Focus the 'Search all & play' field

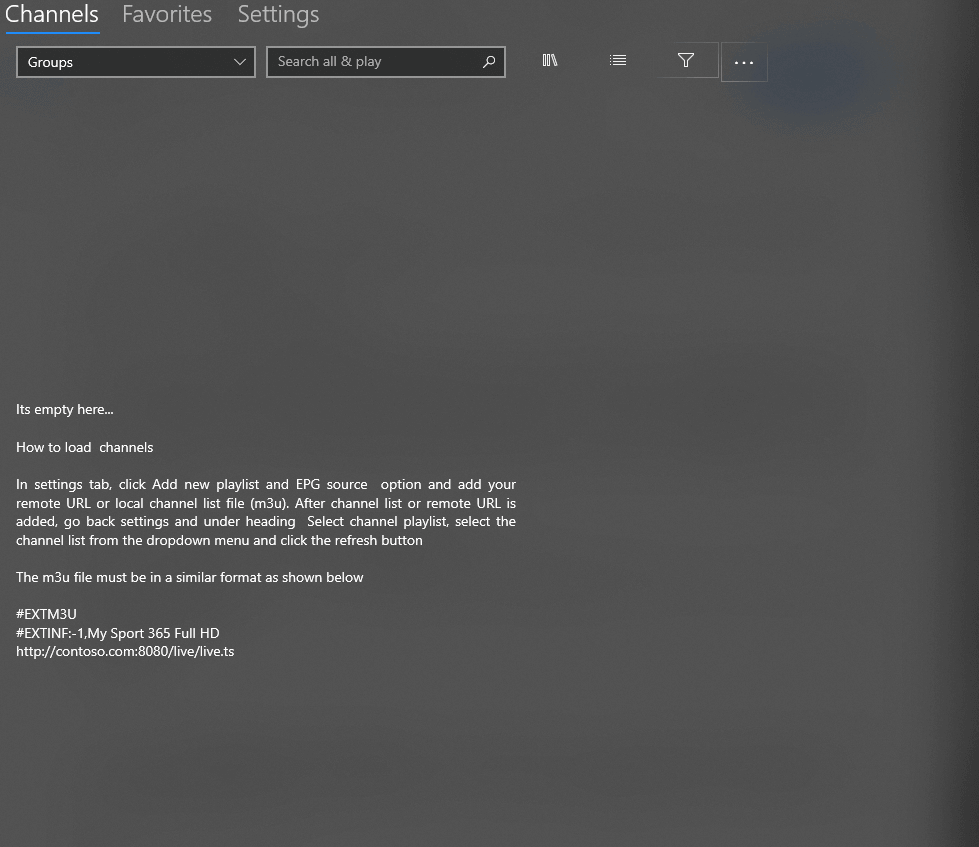pyautogui.click(x=386, y=62)
